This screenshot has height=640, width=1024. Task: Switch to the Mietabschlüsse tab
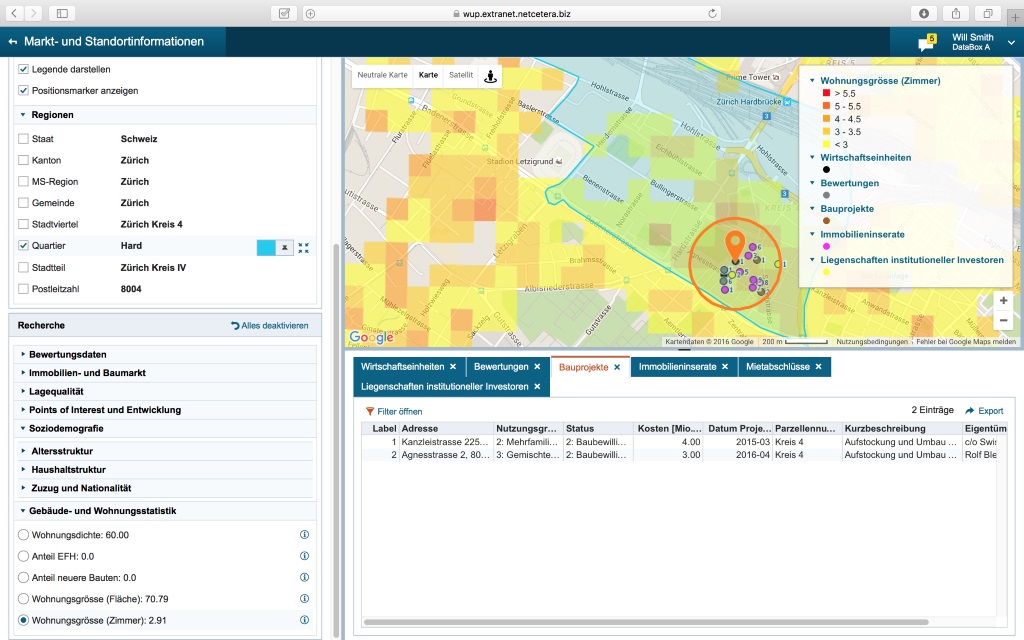click(778, 367)
